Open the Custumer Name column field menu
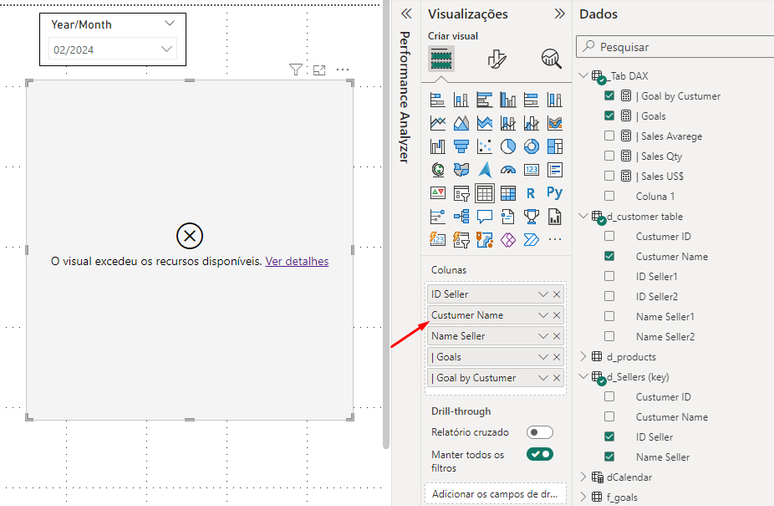Viewport: 774px width, 506px height. tap(543, 315)
